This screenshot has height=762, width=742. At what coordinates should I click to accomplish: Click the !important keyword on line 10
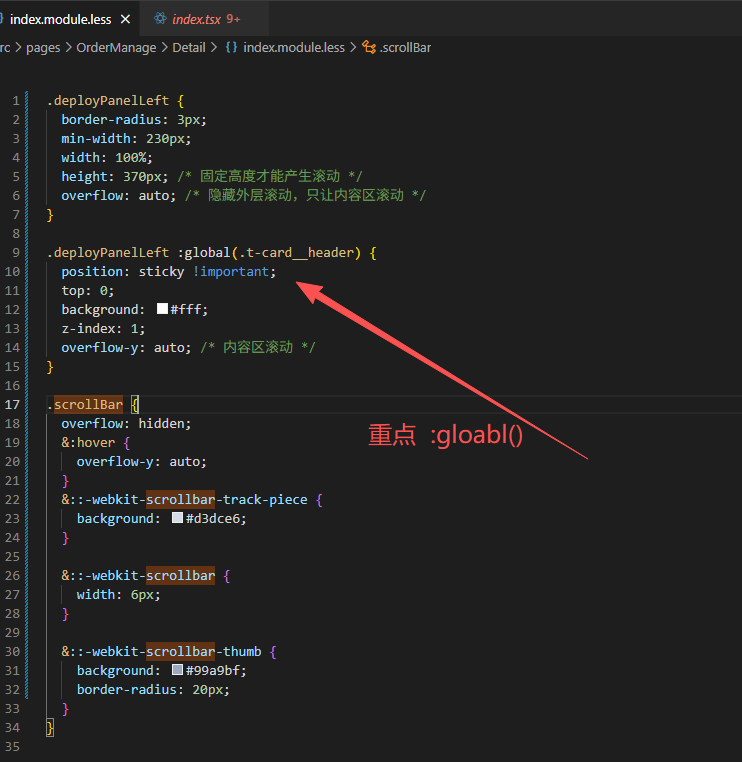click(231, 272)
